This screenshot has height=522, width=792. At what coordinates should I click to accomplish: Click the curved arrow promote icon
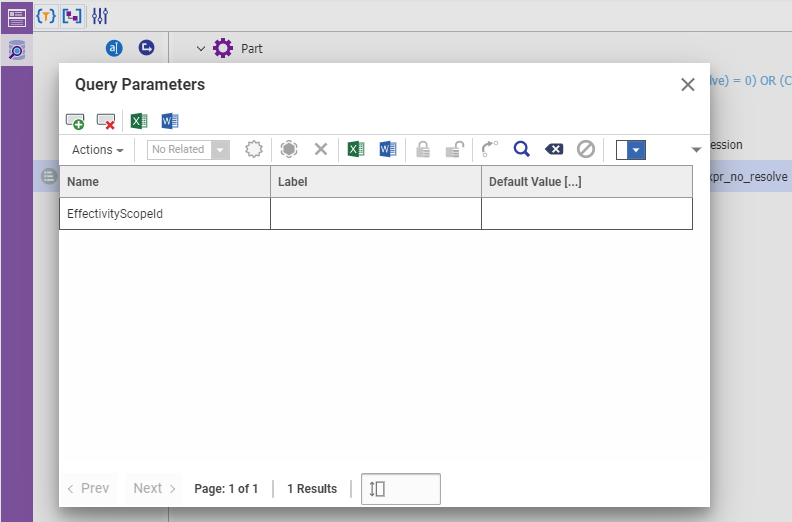click(489, 149)
